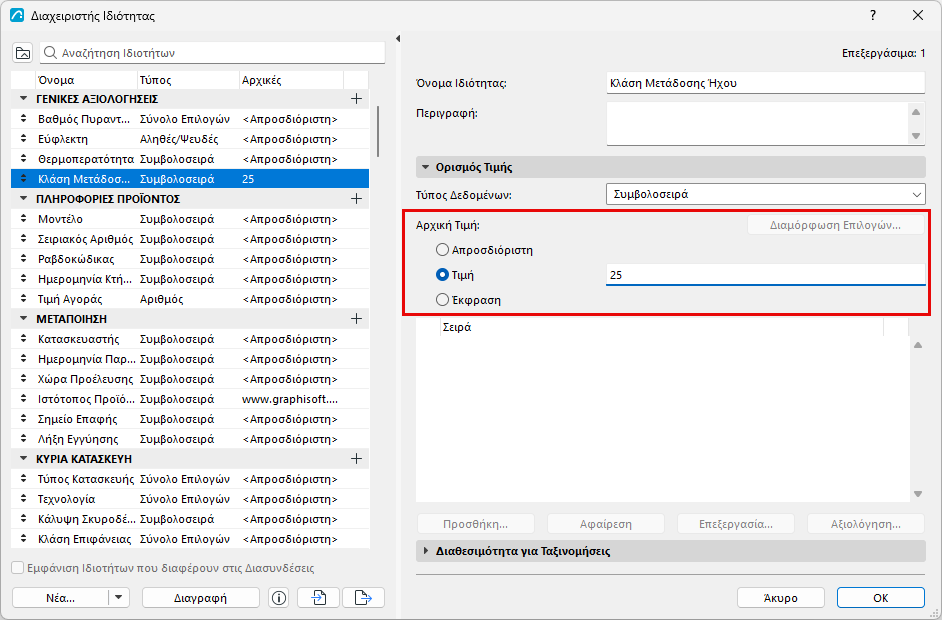This screenshot has height=620, width=942.
Task: Open the dropdown arrow next to Νέα button
Action: pos(118,598)
